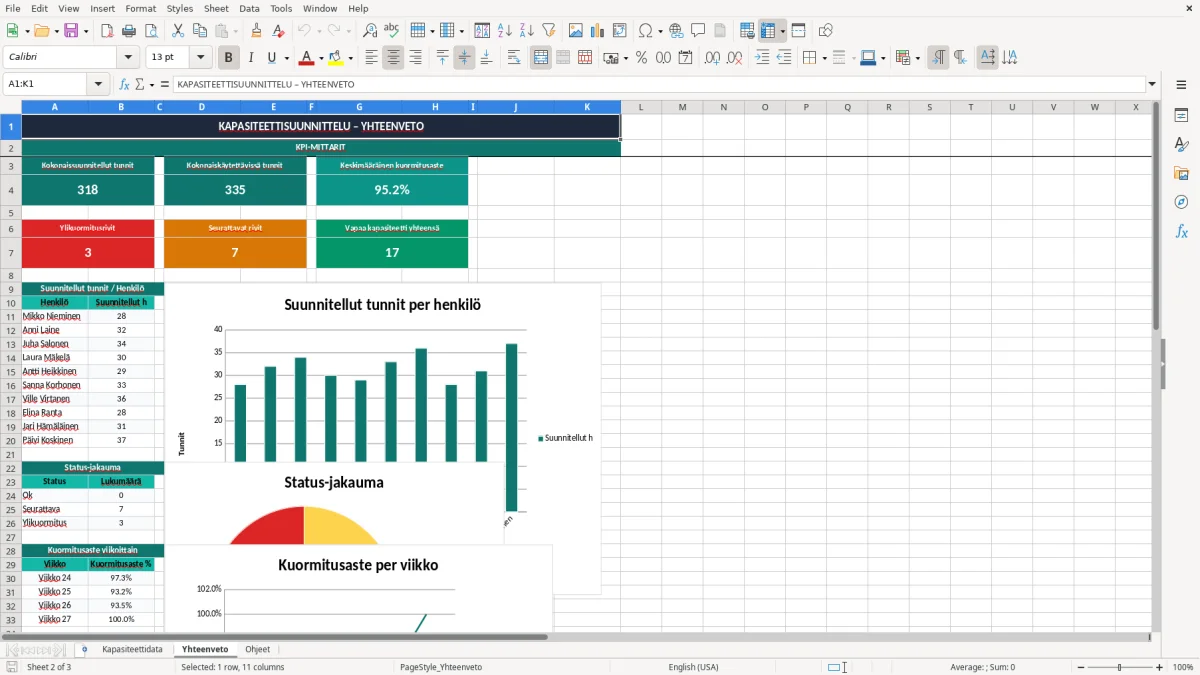1200x675 pixels.
Task: Toggle Merge and Center Cells
Action: tap(541, 58)
